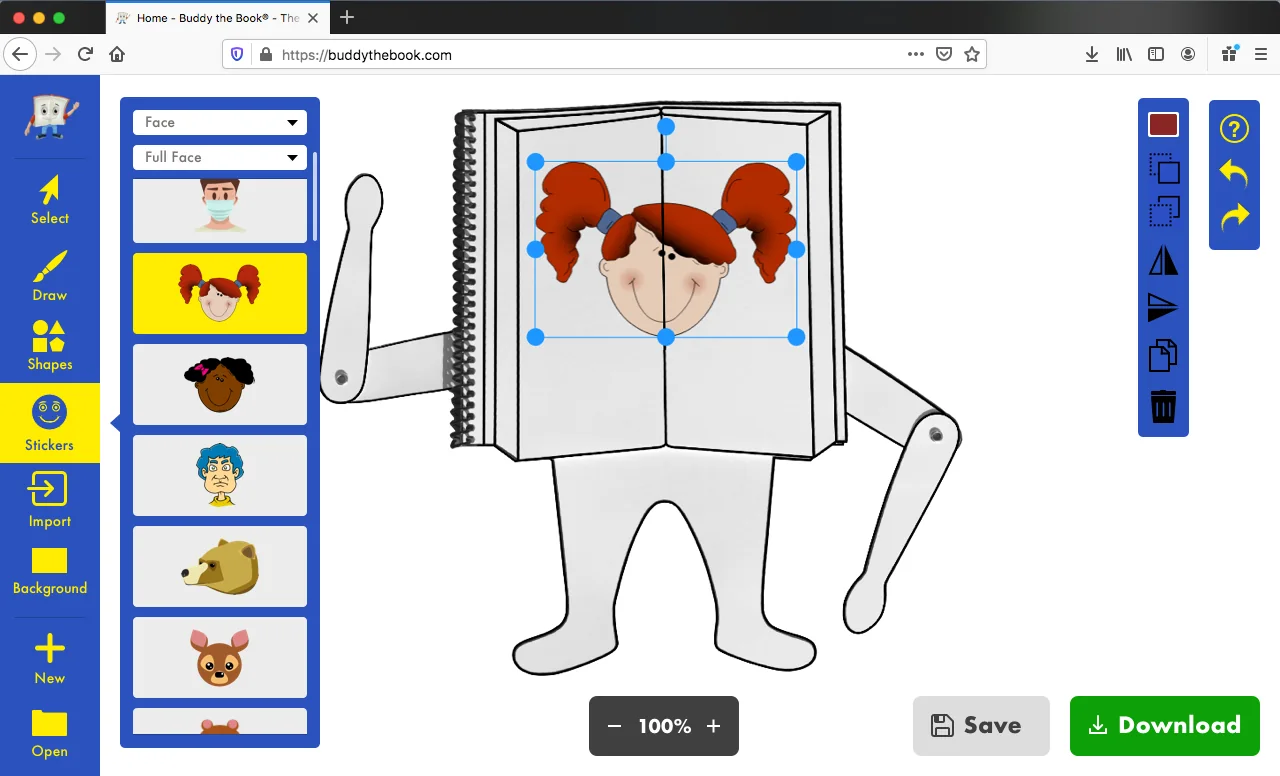Flip the sticker horizontally

1164,261
